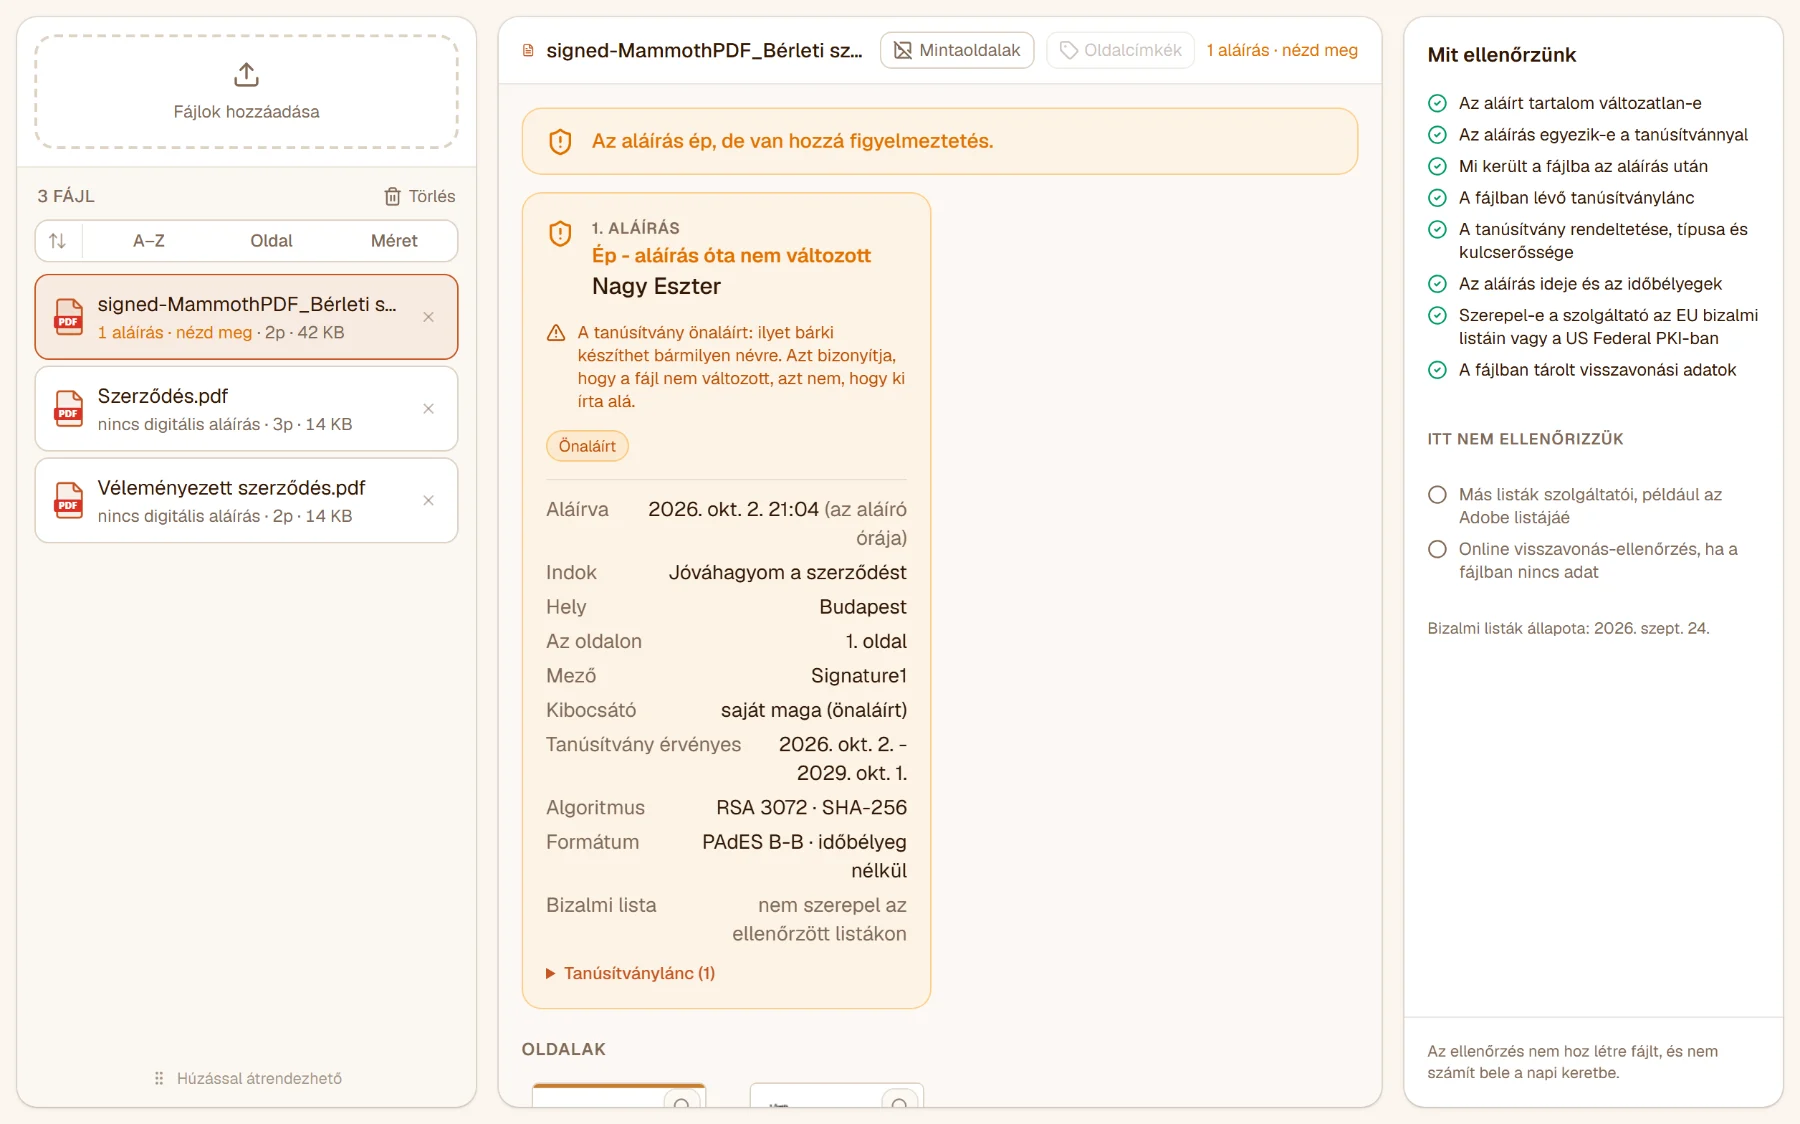The image size is (1800, 1124).
Task: Click the check icon beside 'A fájlban lévő tanúsítványlánc'
Action: click(1437, 198)
